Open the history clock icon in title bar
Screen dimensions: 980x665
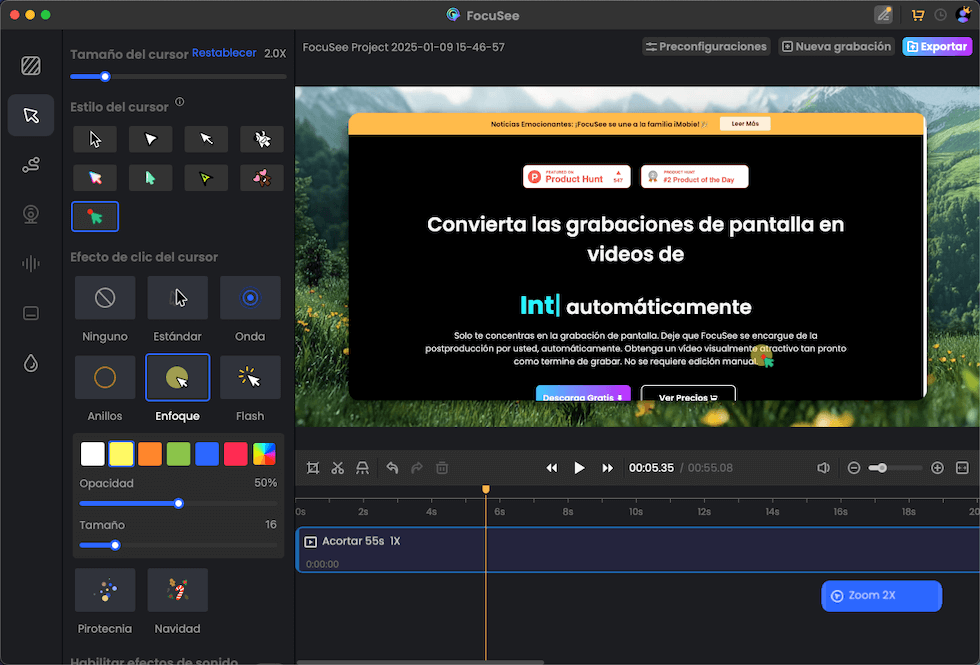[x=940, y=15]
